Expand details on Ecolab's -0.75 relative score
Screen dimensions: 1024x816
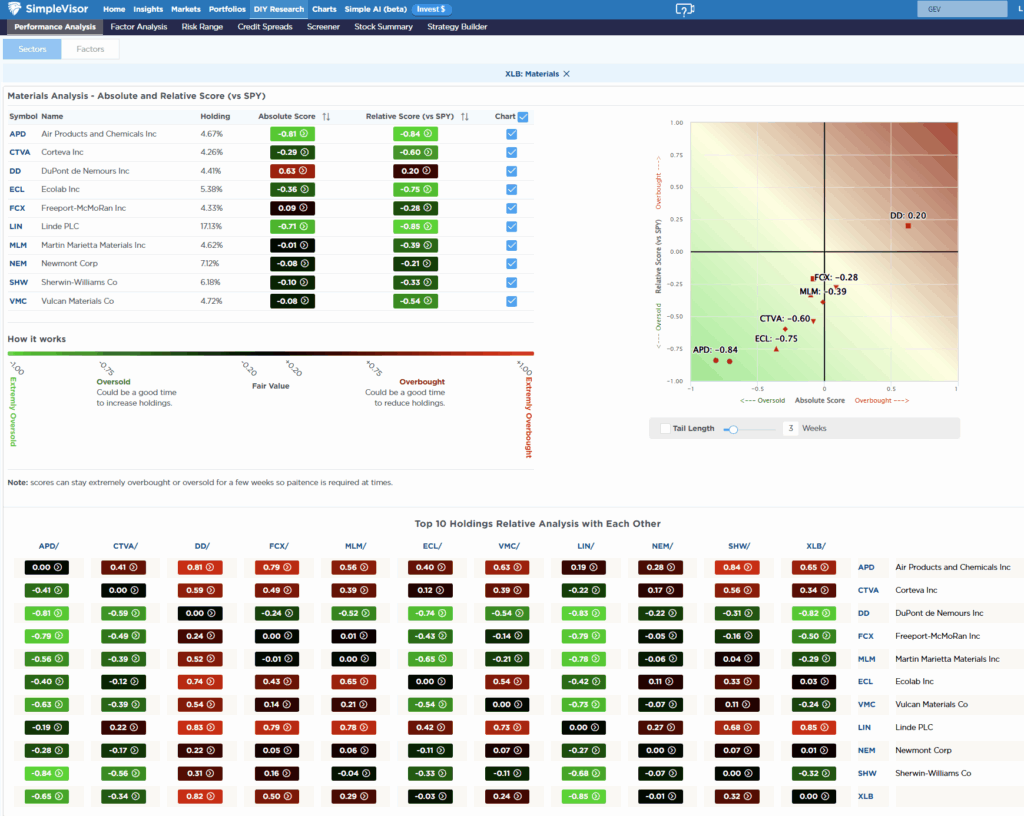[426, 189]
